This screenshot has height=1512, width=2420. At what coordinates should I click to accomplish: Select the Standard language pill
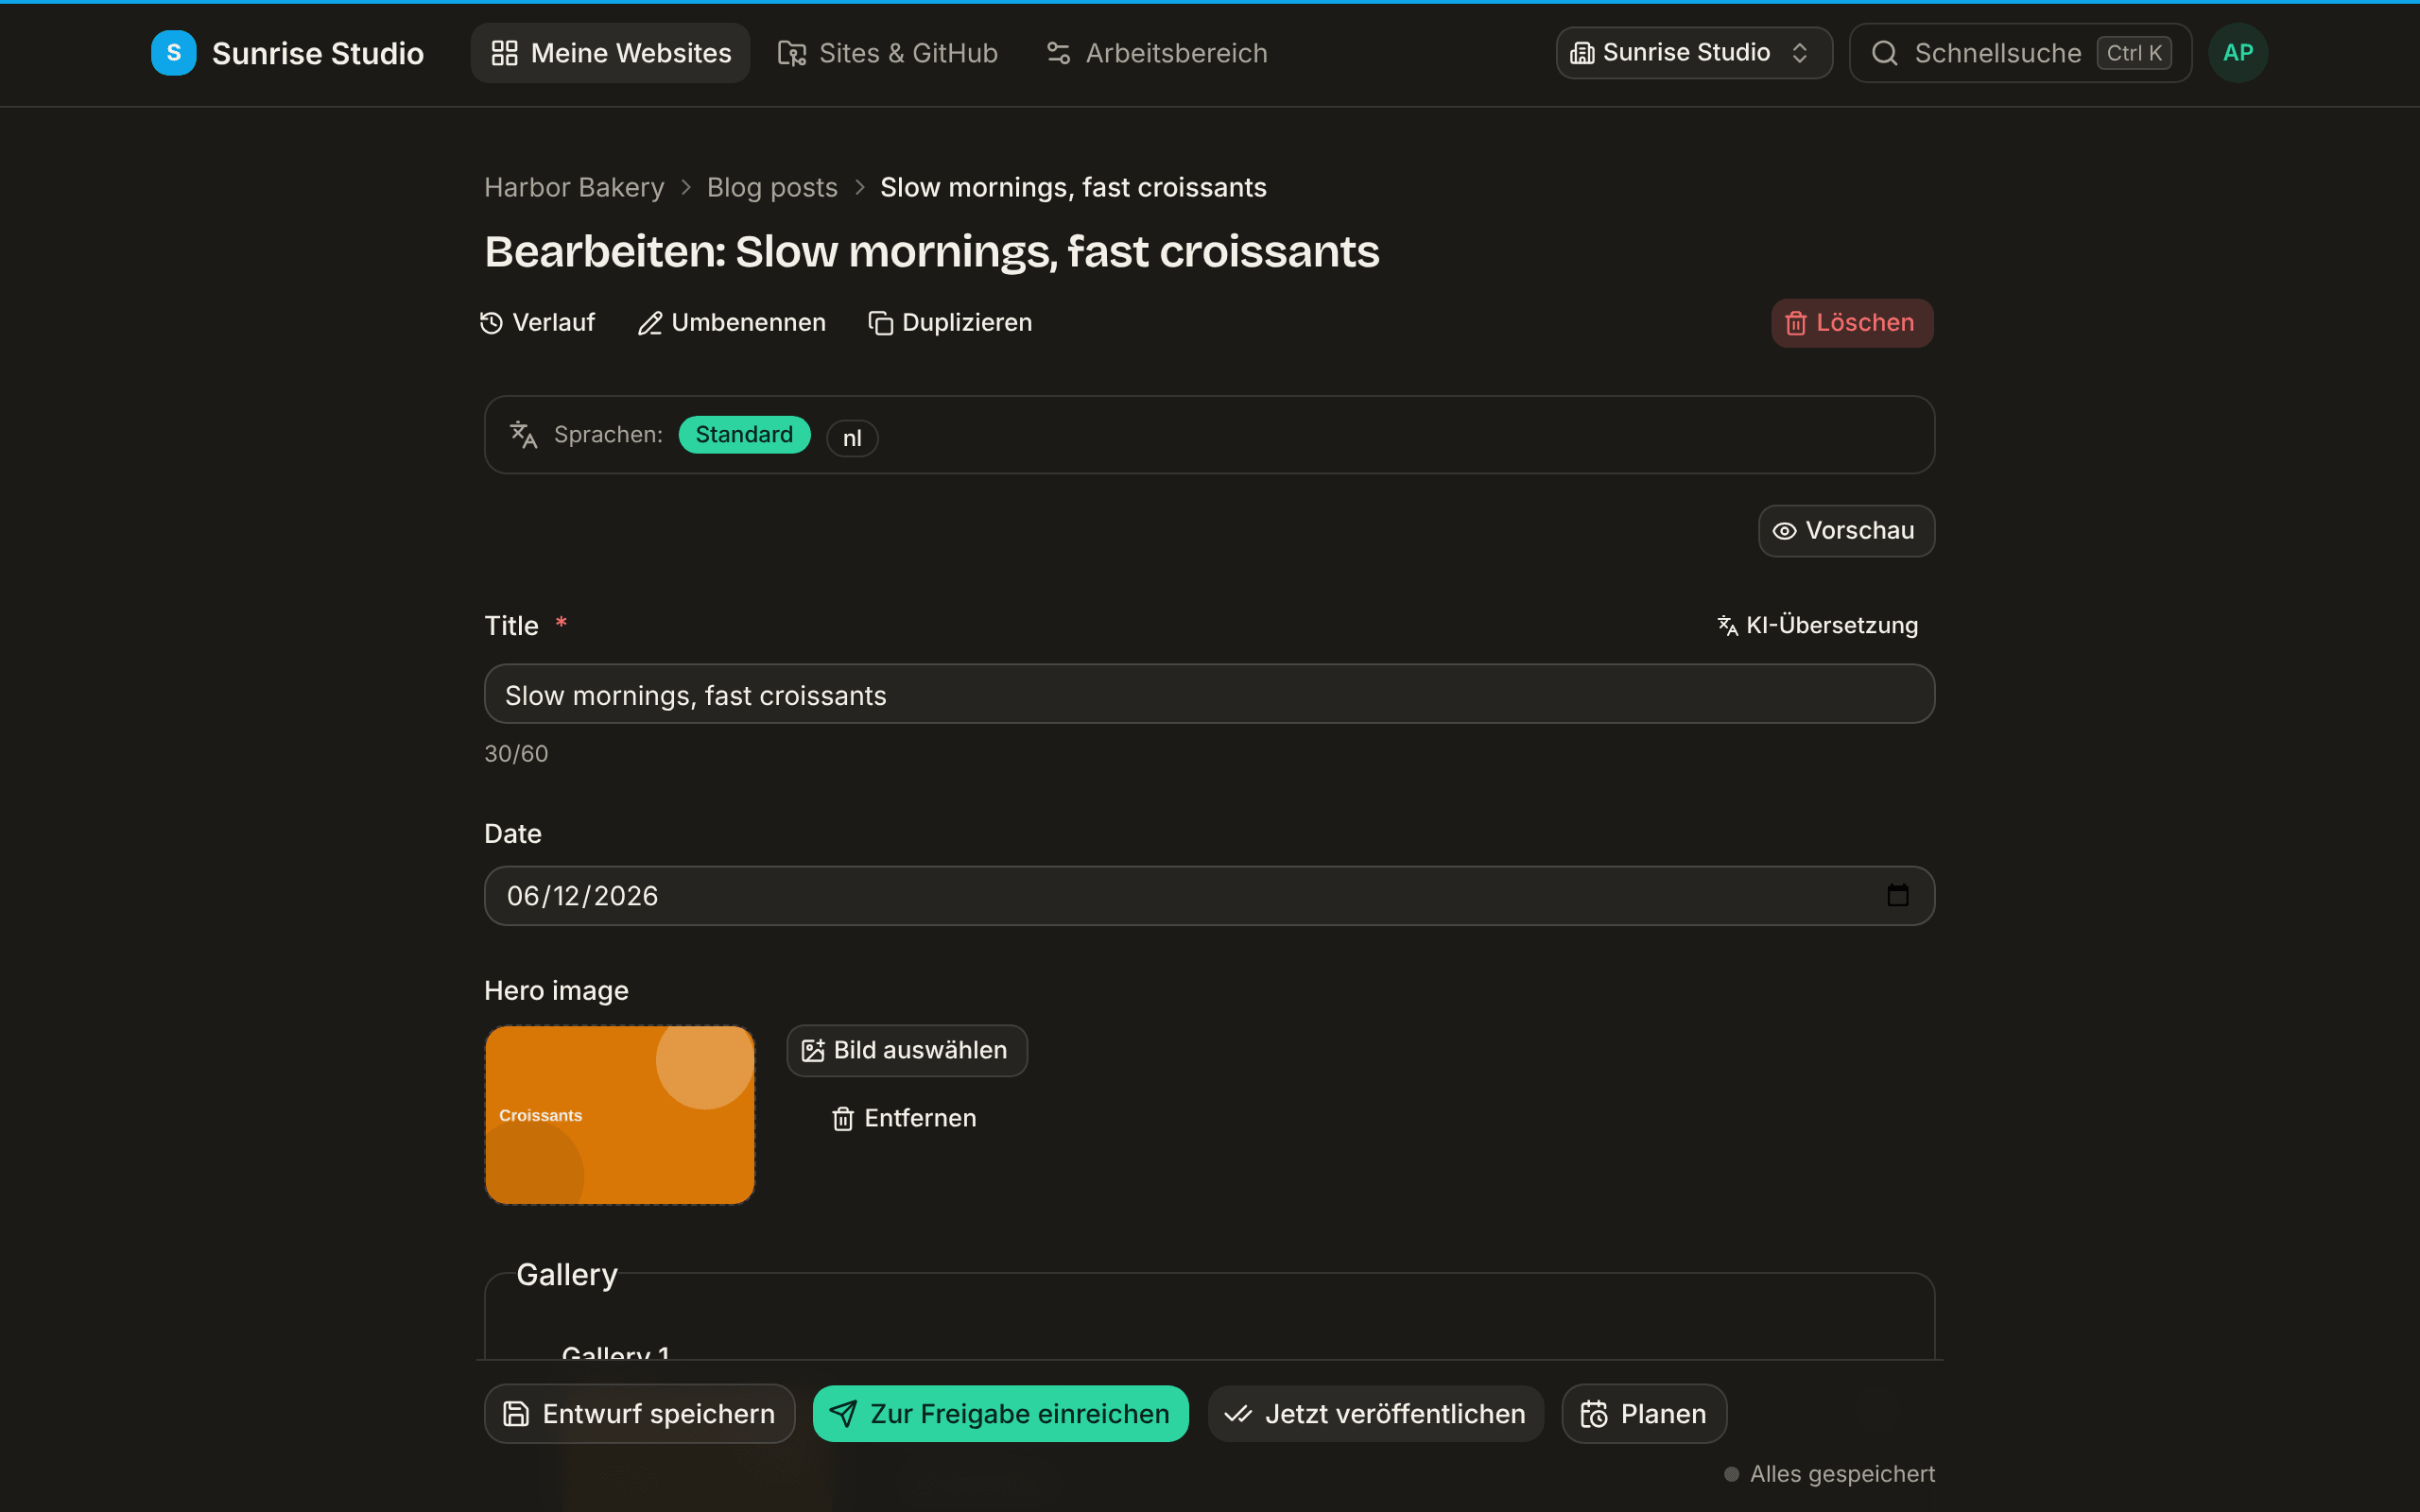click(x=744, y=435)
